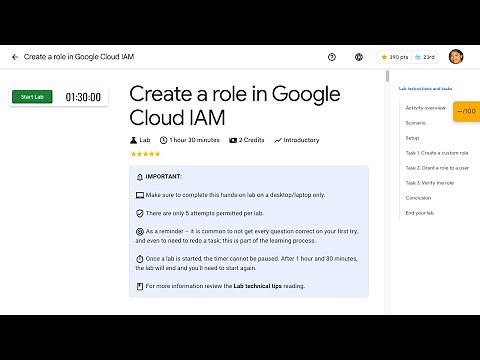Viewport: 480px width, 360px height.
Task: Jump to Conclusion section
Action: point(418,198)
